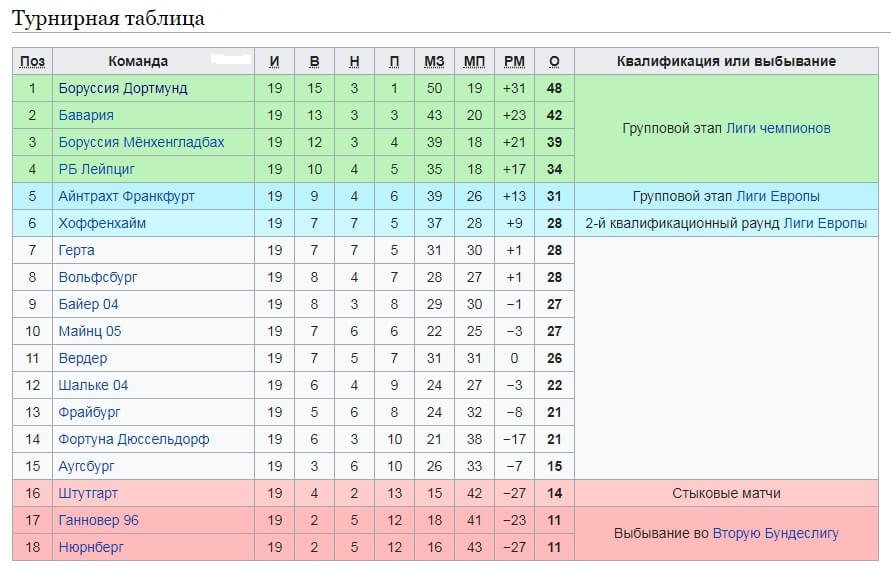Image resolution: width=891 pixels, height=572 pixels.
Task: Click the Боруссия Мёнхенгладбах link
Action: 141,142
